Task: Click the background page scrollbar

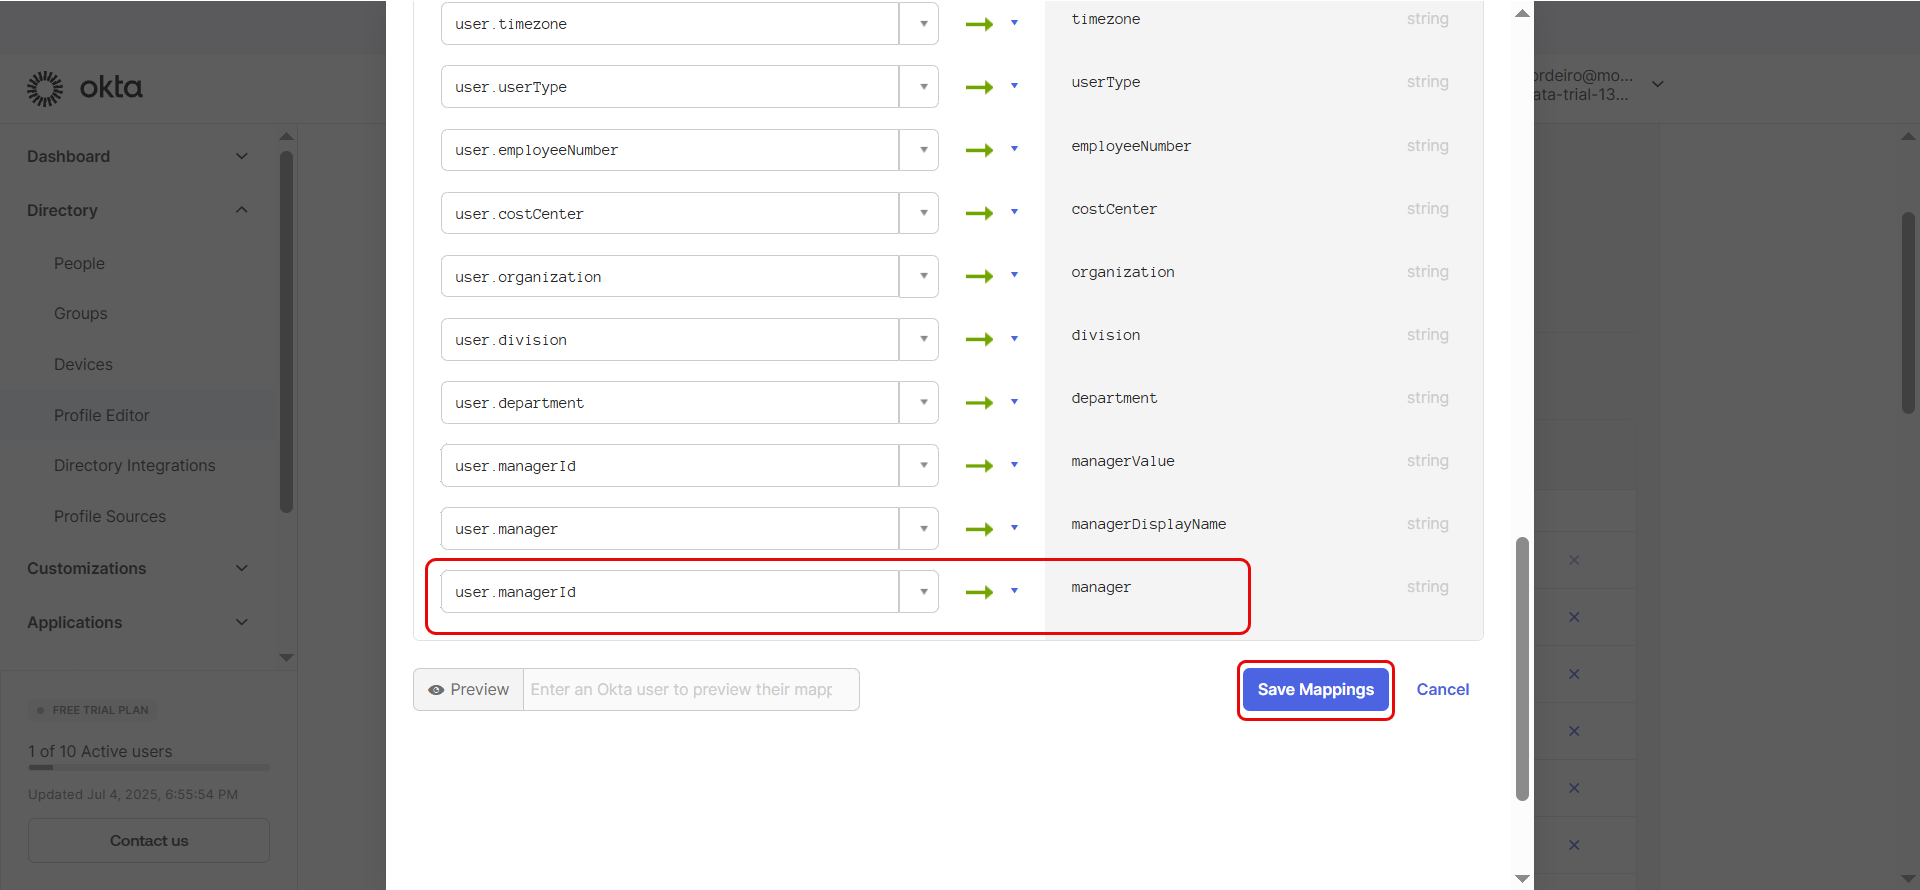Action: pos(1908,312)
